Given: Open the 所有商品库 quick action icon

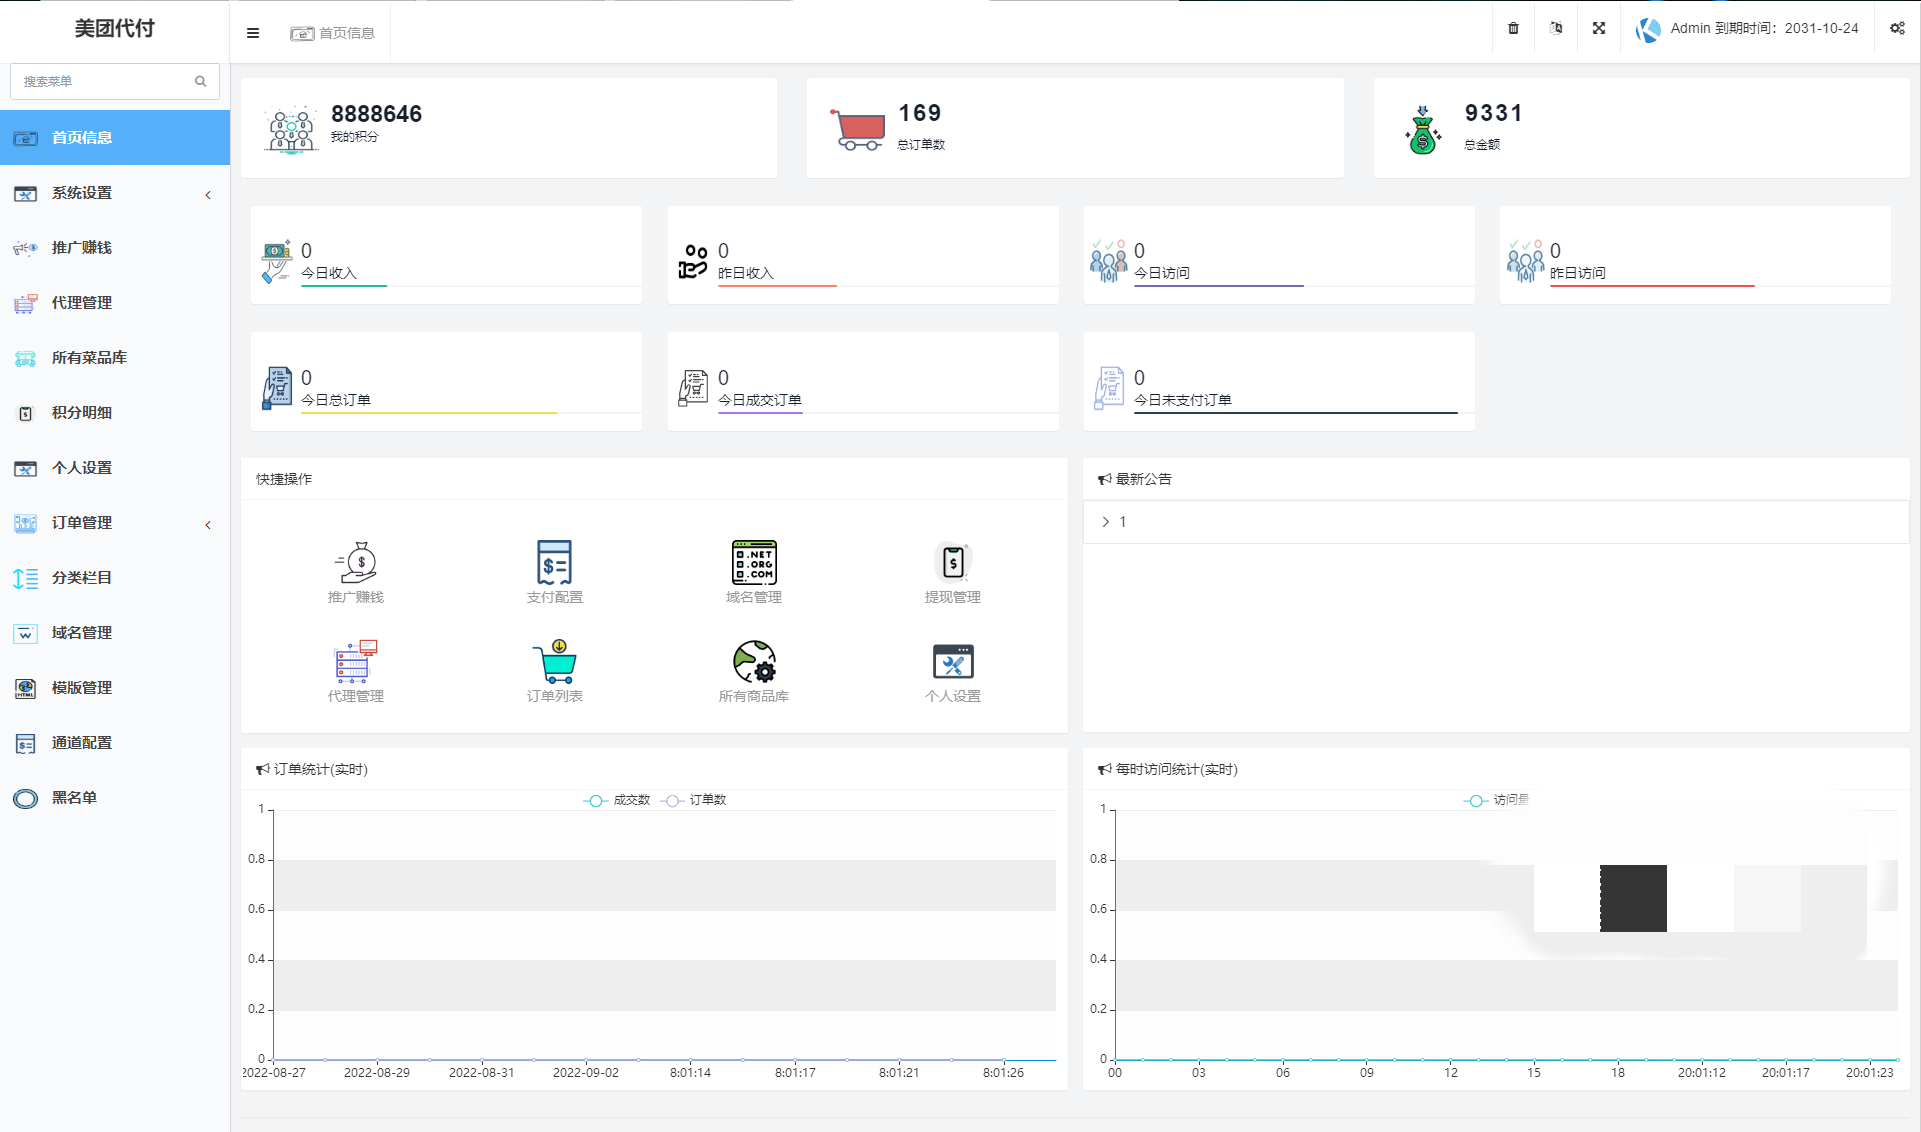Looking at the screenshot, I should tap(754, 662).
